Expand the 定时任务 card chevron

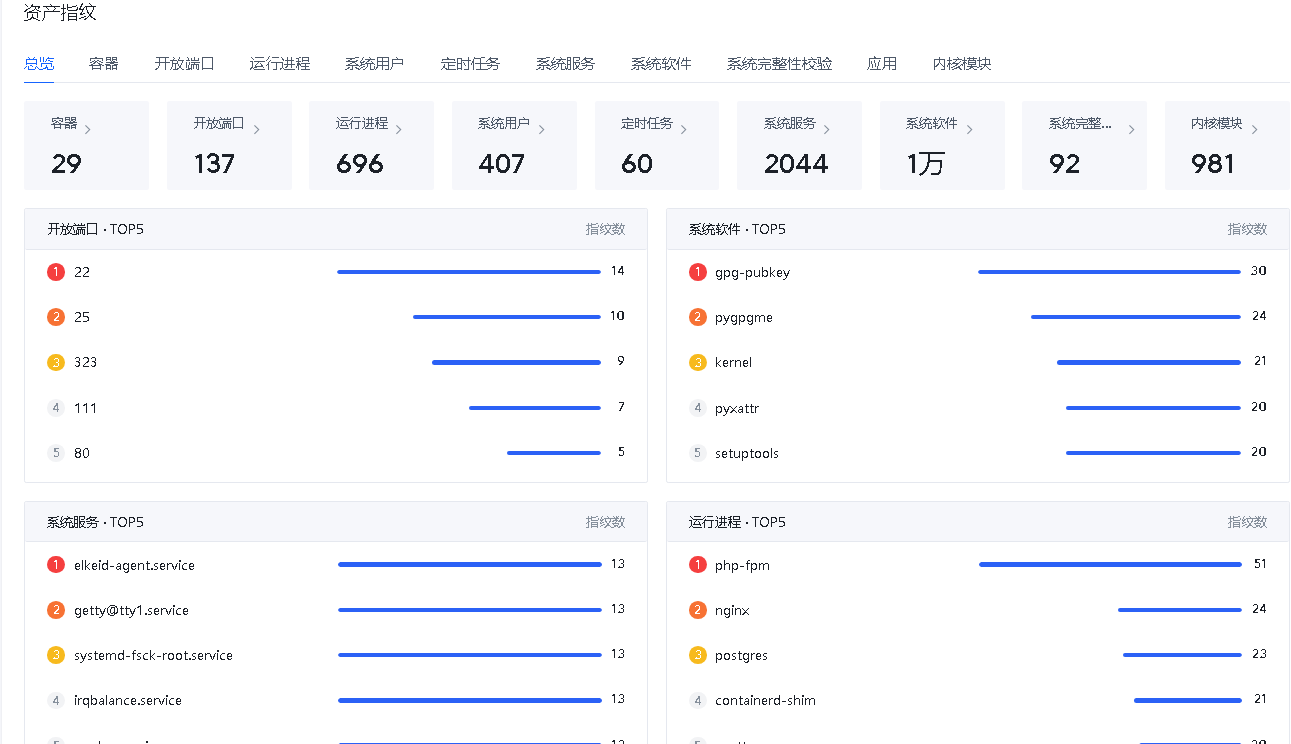pyautogui.click(x=684, y=129)
